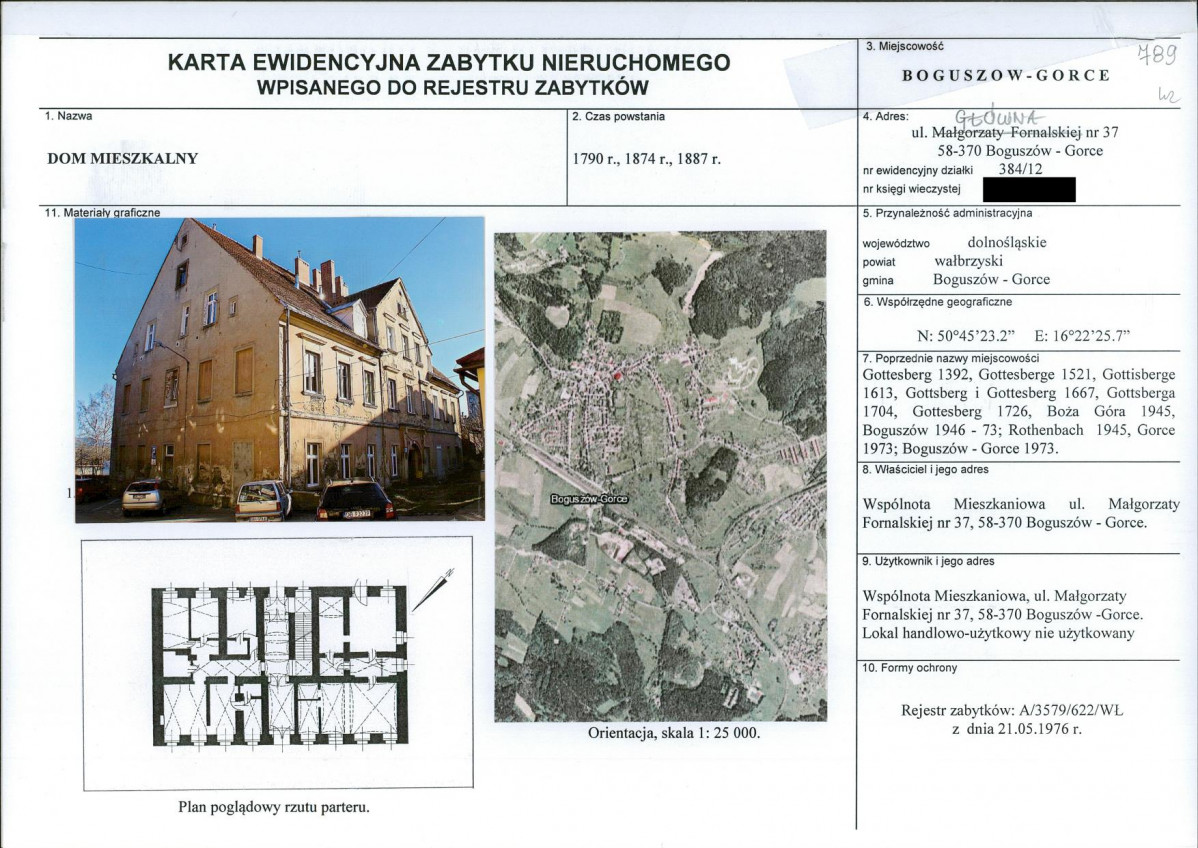Click the label '7. Poprzednie nazwy miejscowości'
Viewport: 1198px width, 848px height.
[x=950, y=358]
